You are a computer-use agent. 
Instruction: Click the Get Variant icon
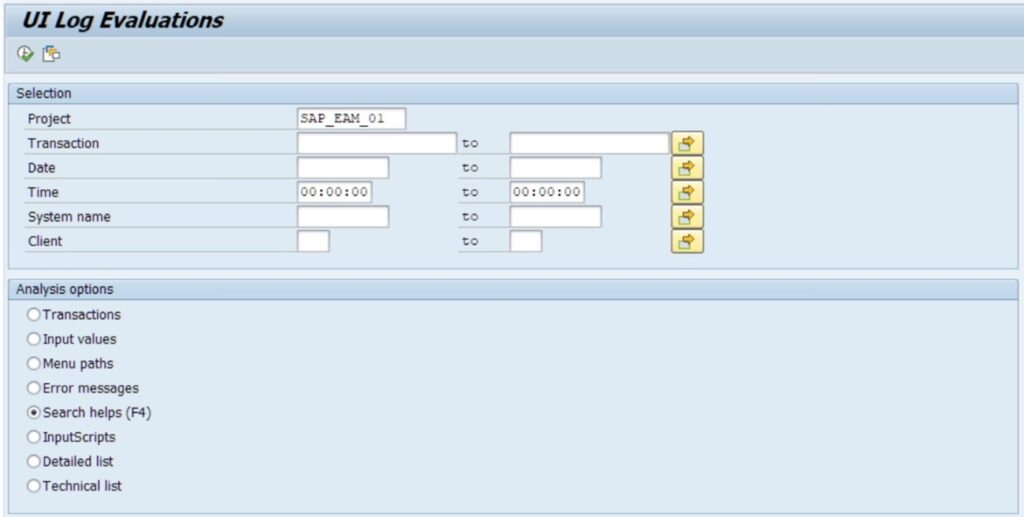coord(50,54)
